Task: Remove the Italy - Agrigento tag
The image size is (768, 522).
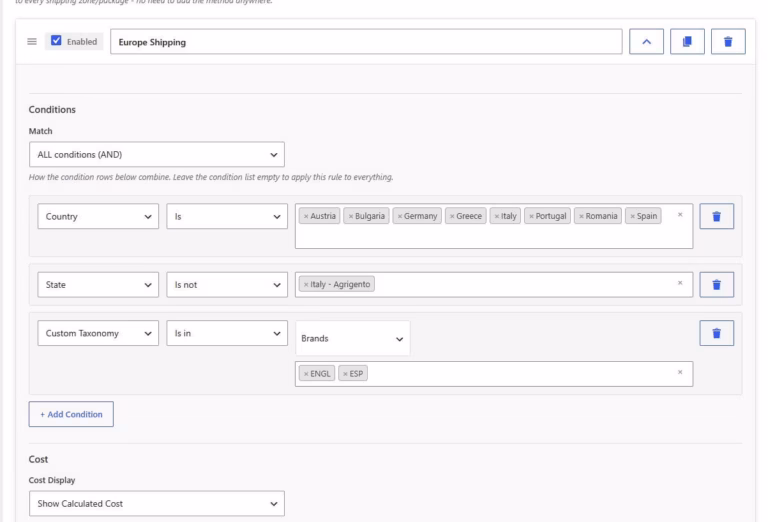Action: tap(306, 284)
